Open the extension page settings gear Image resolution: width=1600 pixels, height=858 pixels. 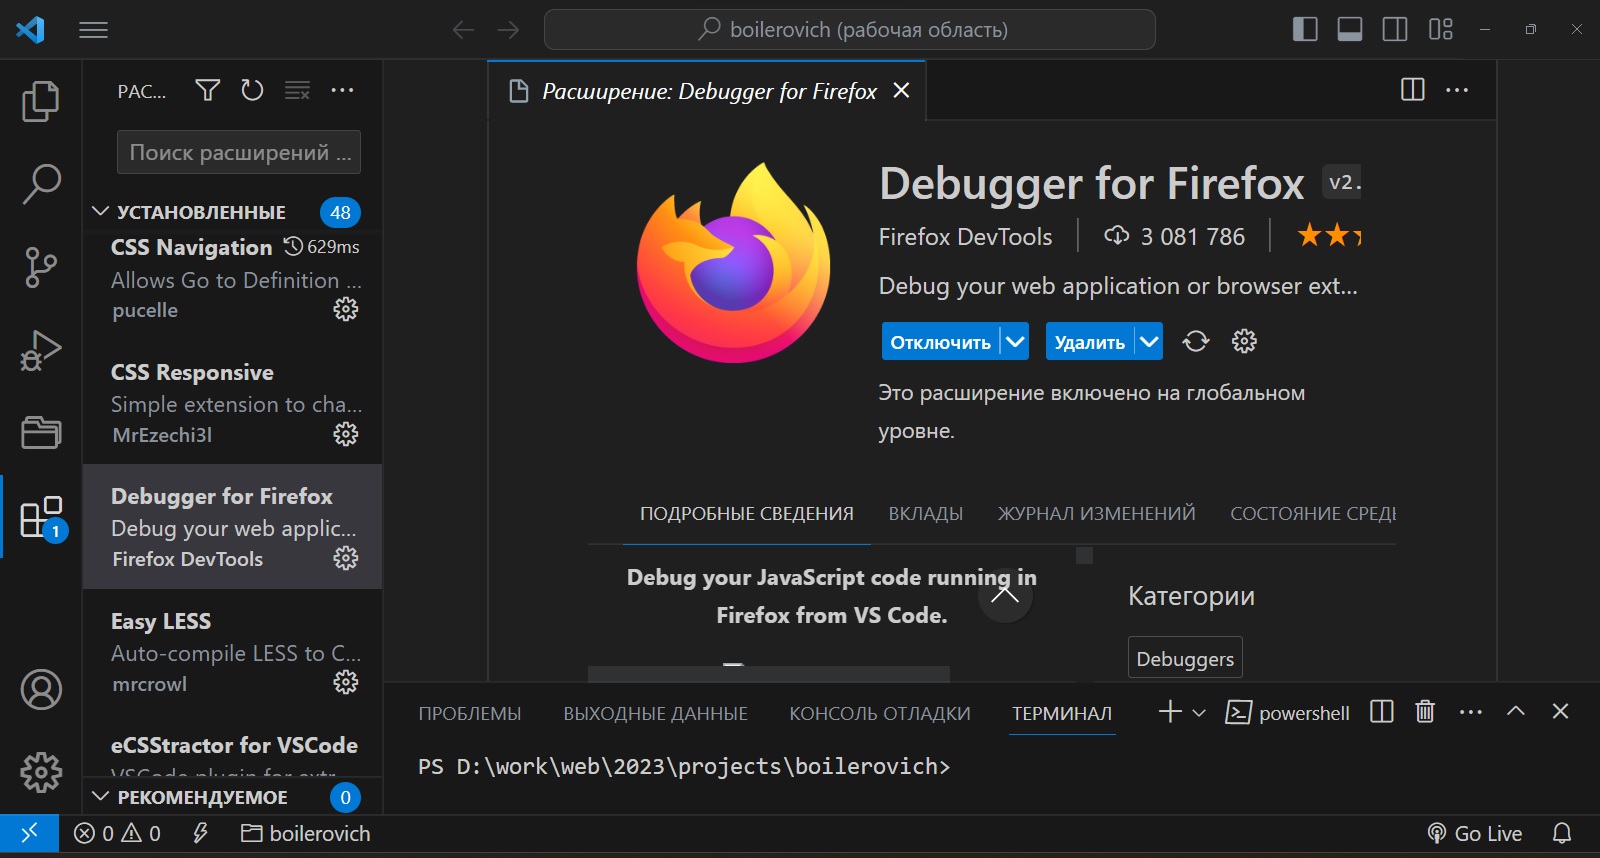click(x=1244, y=341)
